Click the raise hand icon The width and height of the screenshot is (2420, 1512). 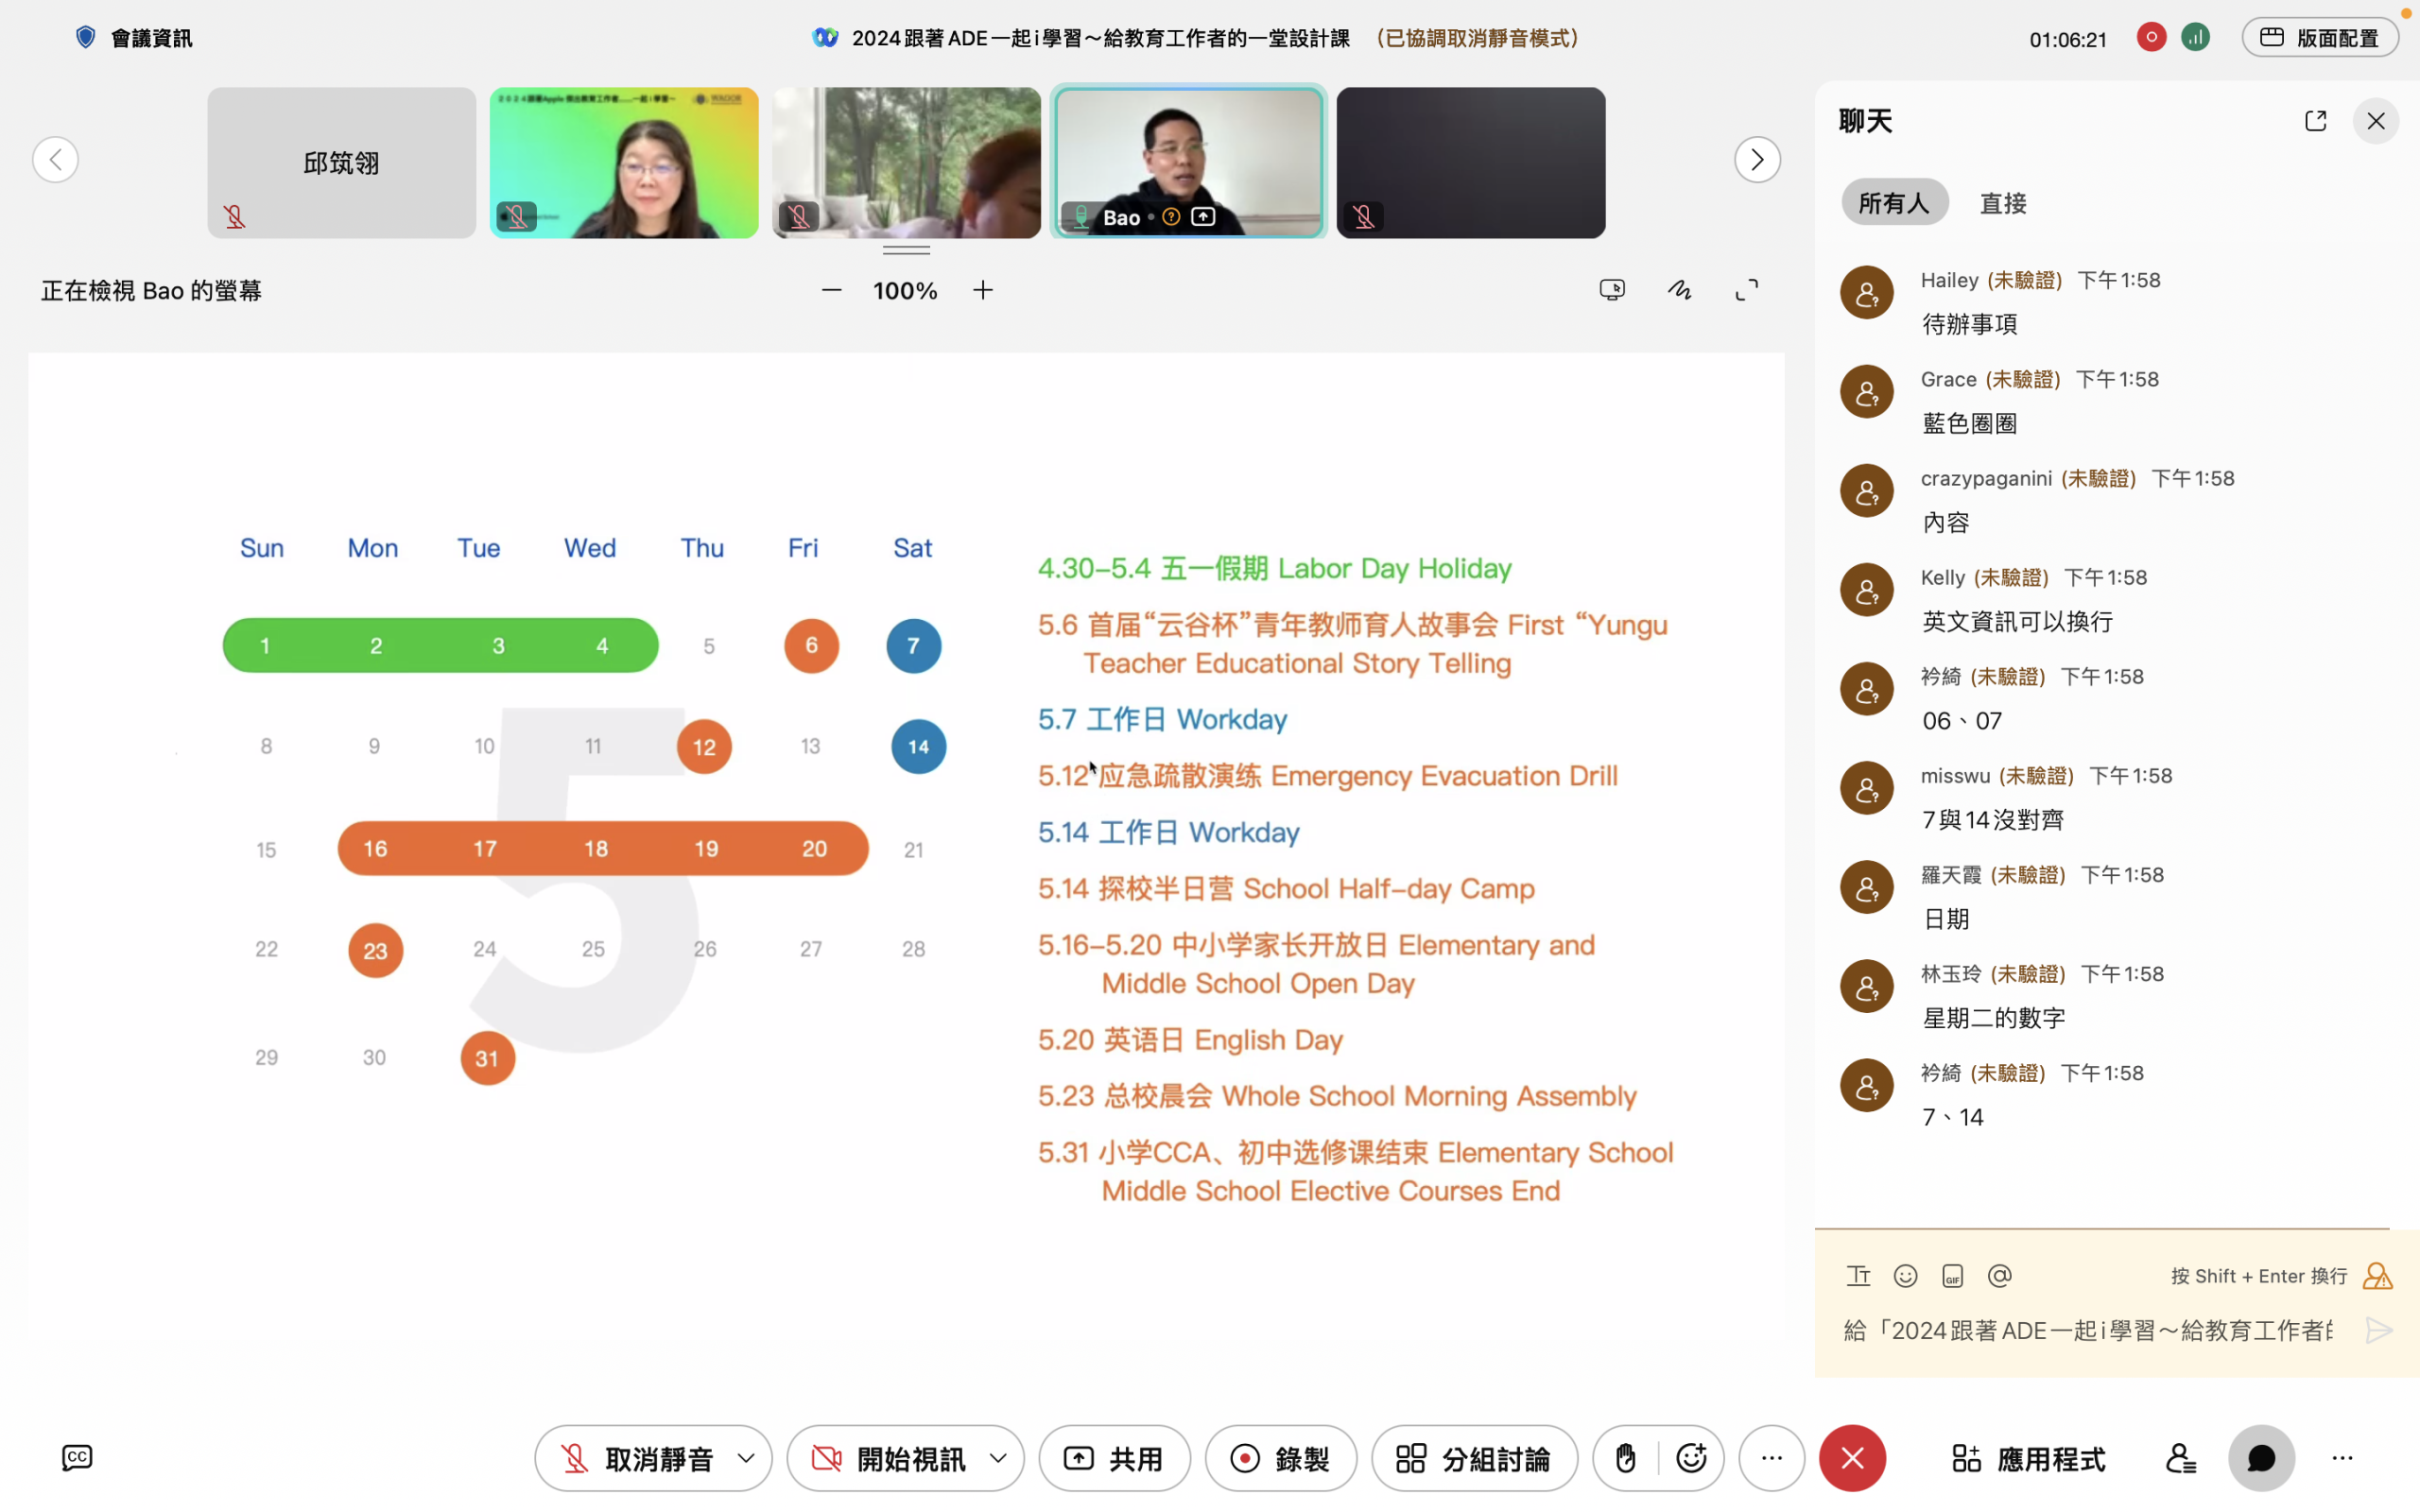coord(1625,1458)
